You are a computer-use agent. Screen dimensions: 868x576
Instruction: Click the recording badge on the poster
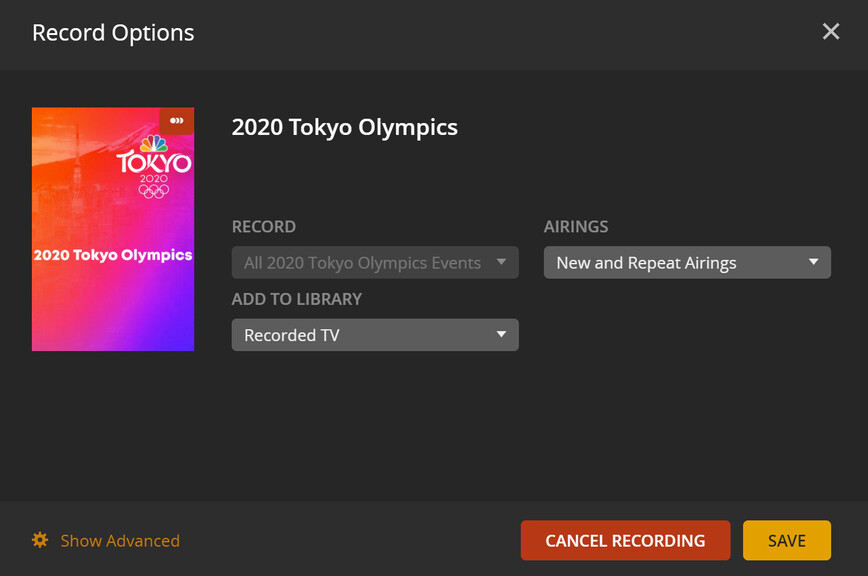pos(177,121)
